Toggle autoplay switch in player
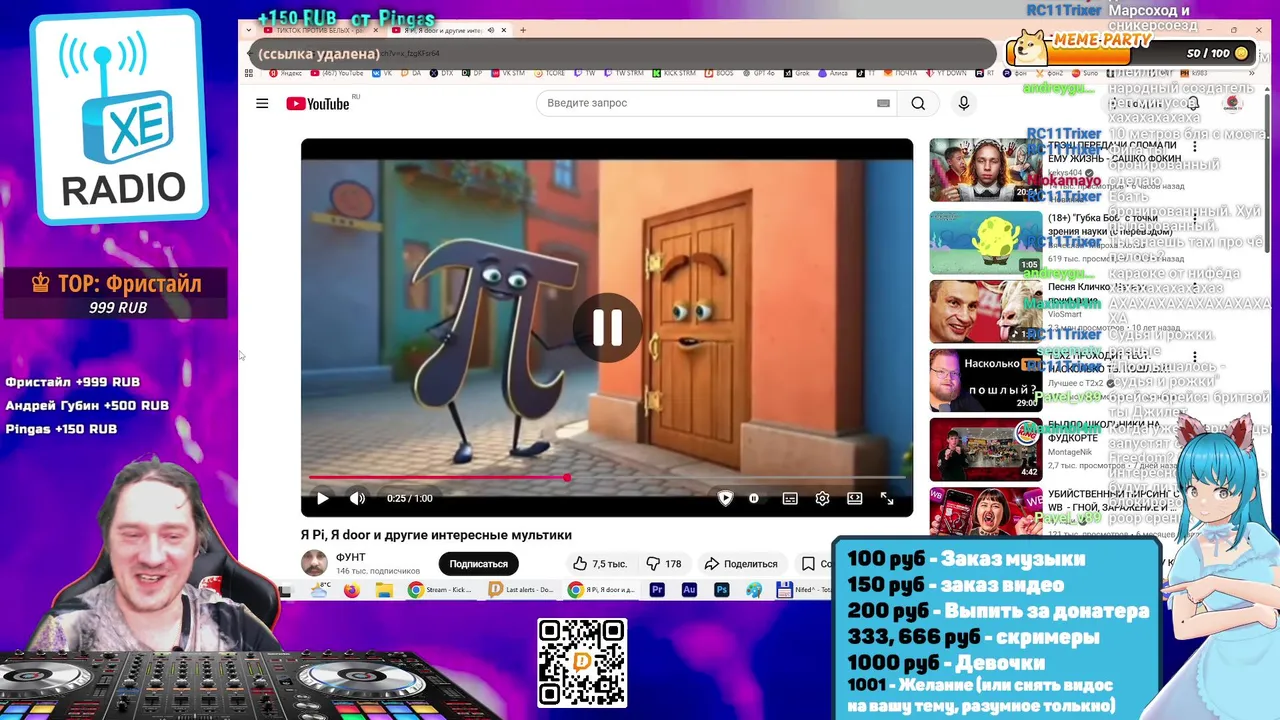1280x720 pixels. pos(754,498)
